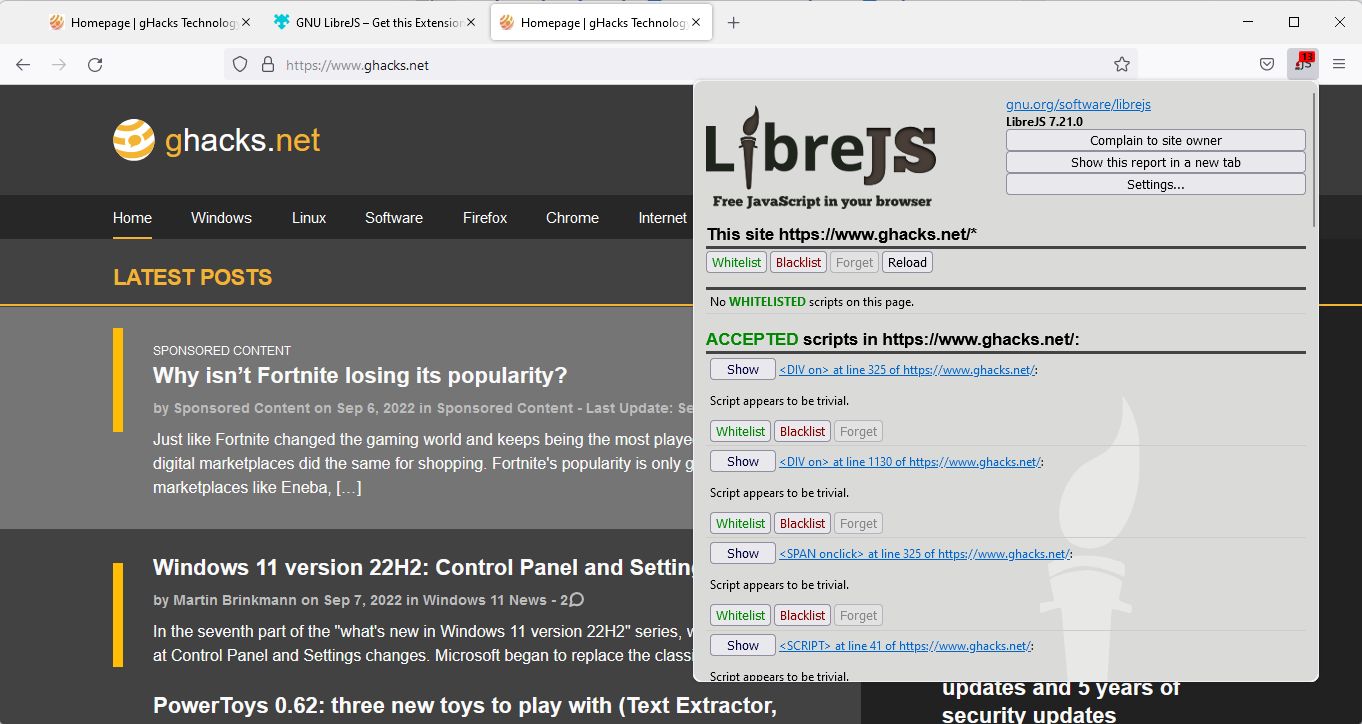Click the LibreJS logo image
Image resolution: width=1362 pixels, height=724 pixels.
821,156
